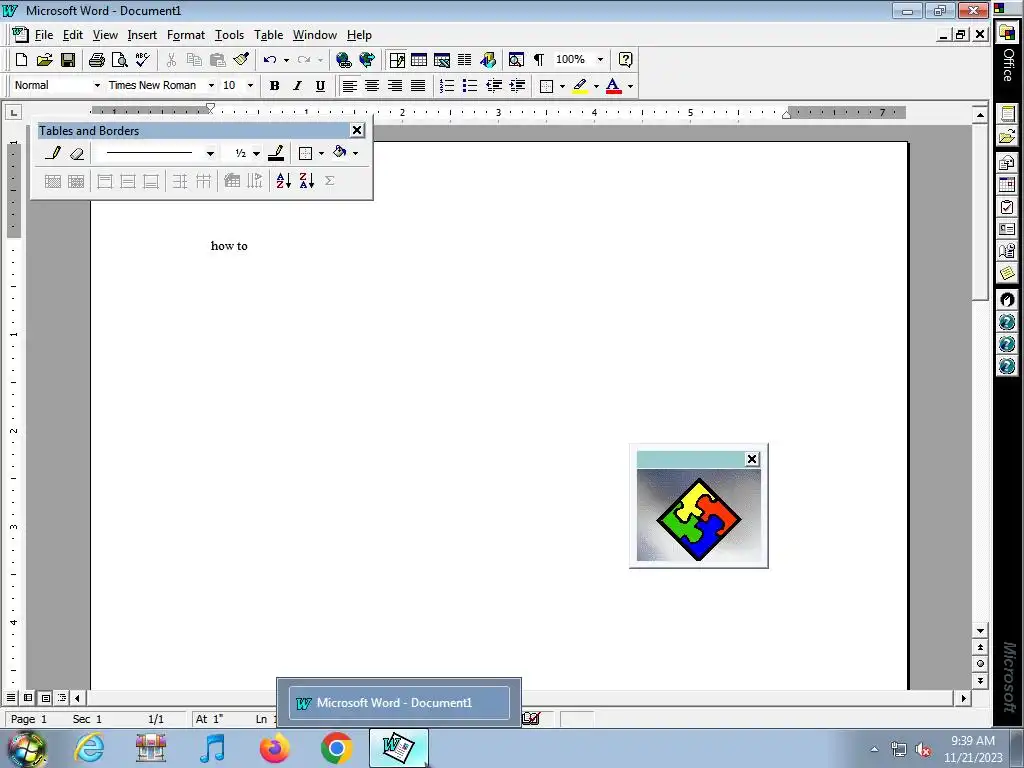Toggle Show/Hide paragraph marks

pos(539,60)
